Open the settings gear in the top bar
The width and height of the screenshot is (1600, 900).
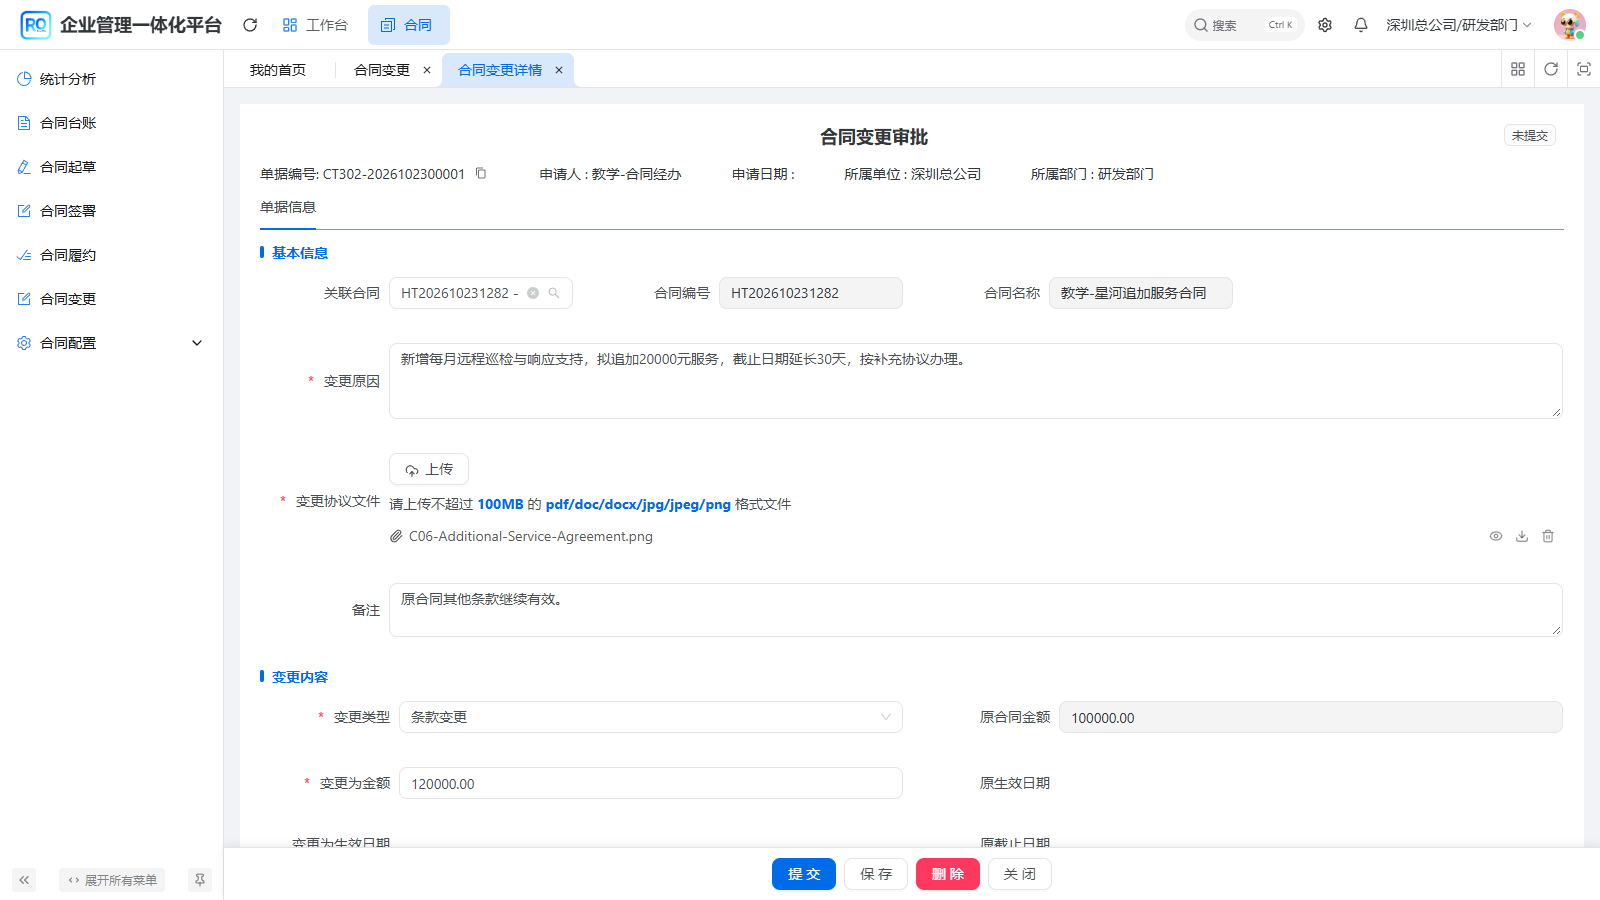tap(1325, 25)
